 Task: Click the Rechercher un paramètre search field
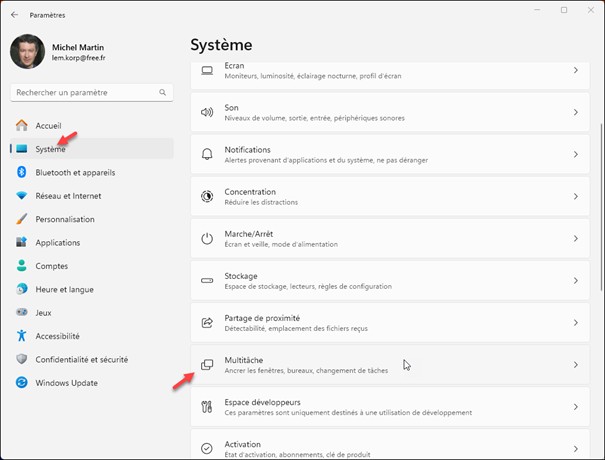point(85,92)
